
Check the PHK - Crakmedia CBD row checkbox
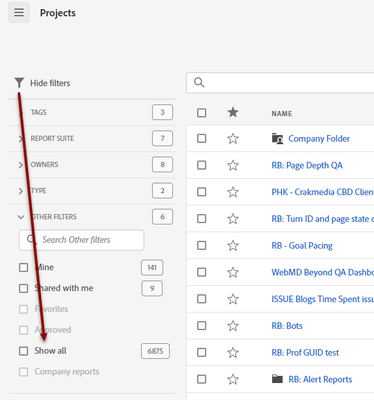tap(202, 192)
